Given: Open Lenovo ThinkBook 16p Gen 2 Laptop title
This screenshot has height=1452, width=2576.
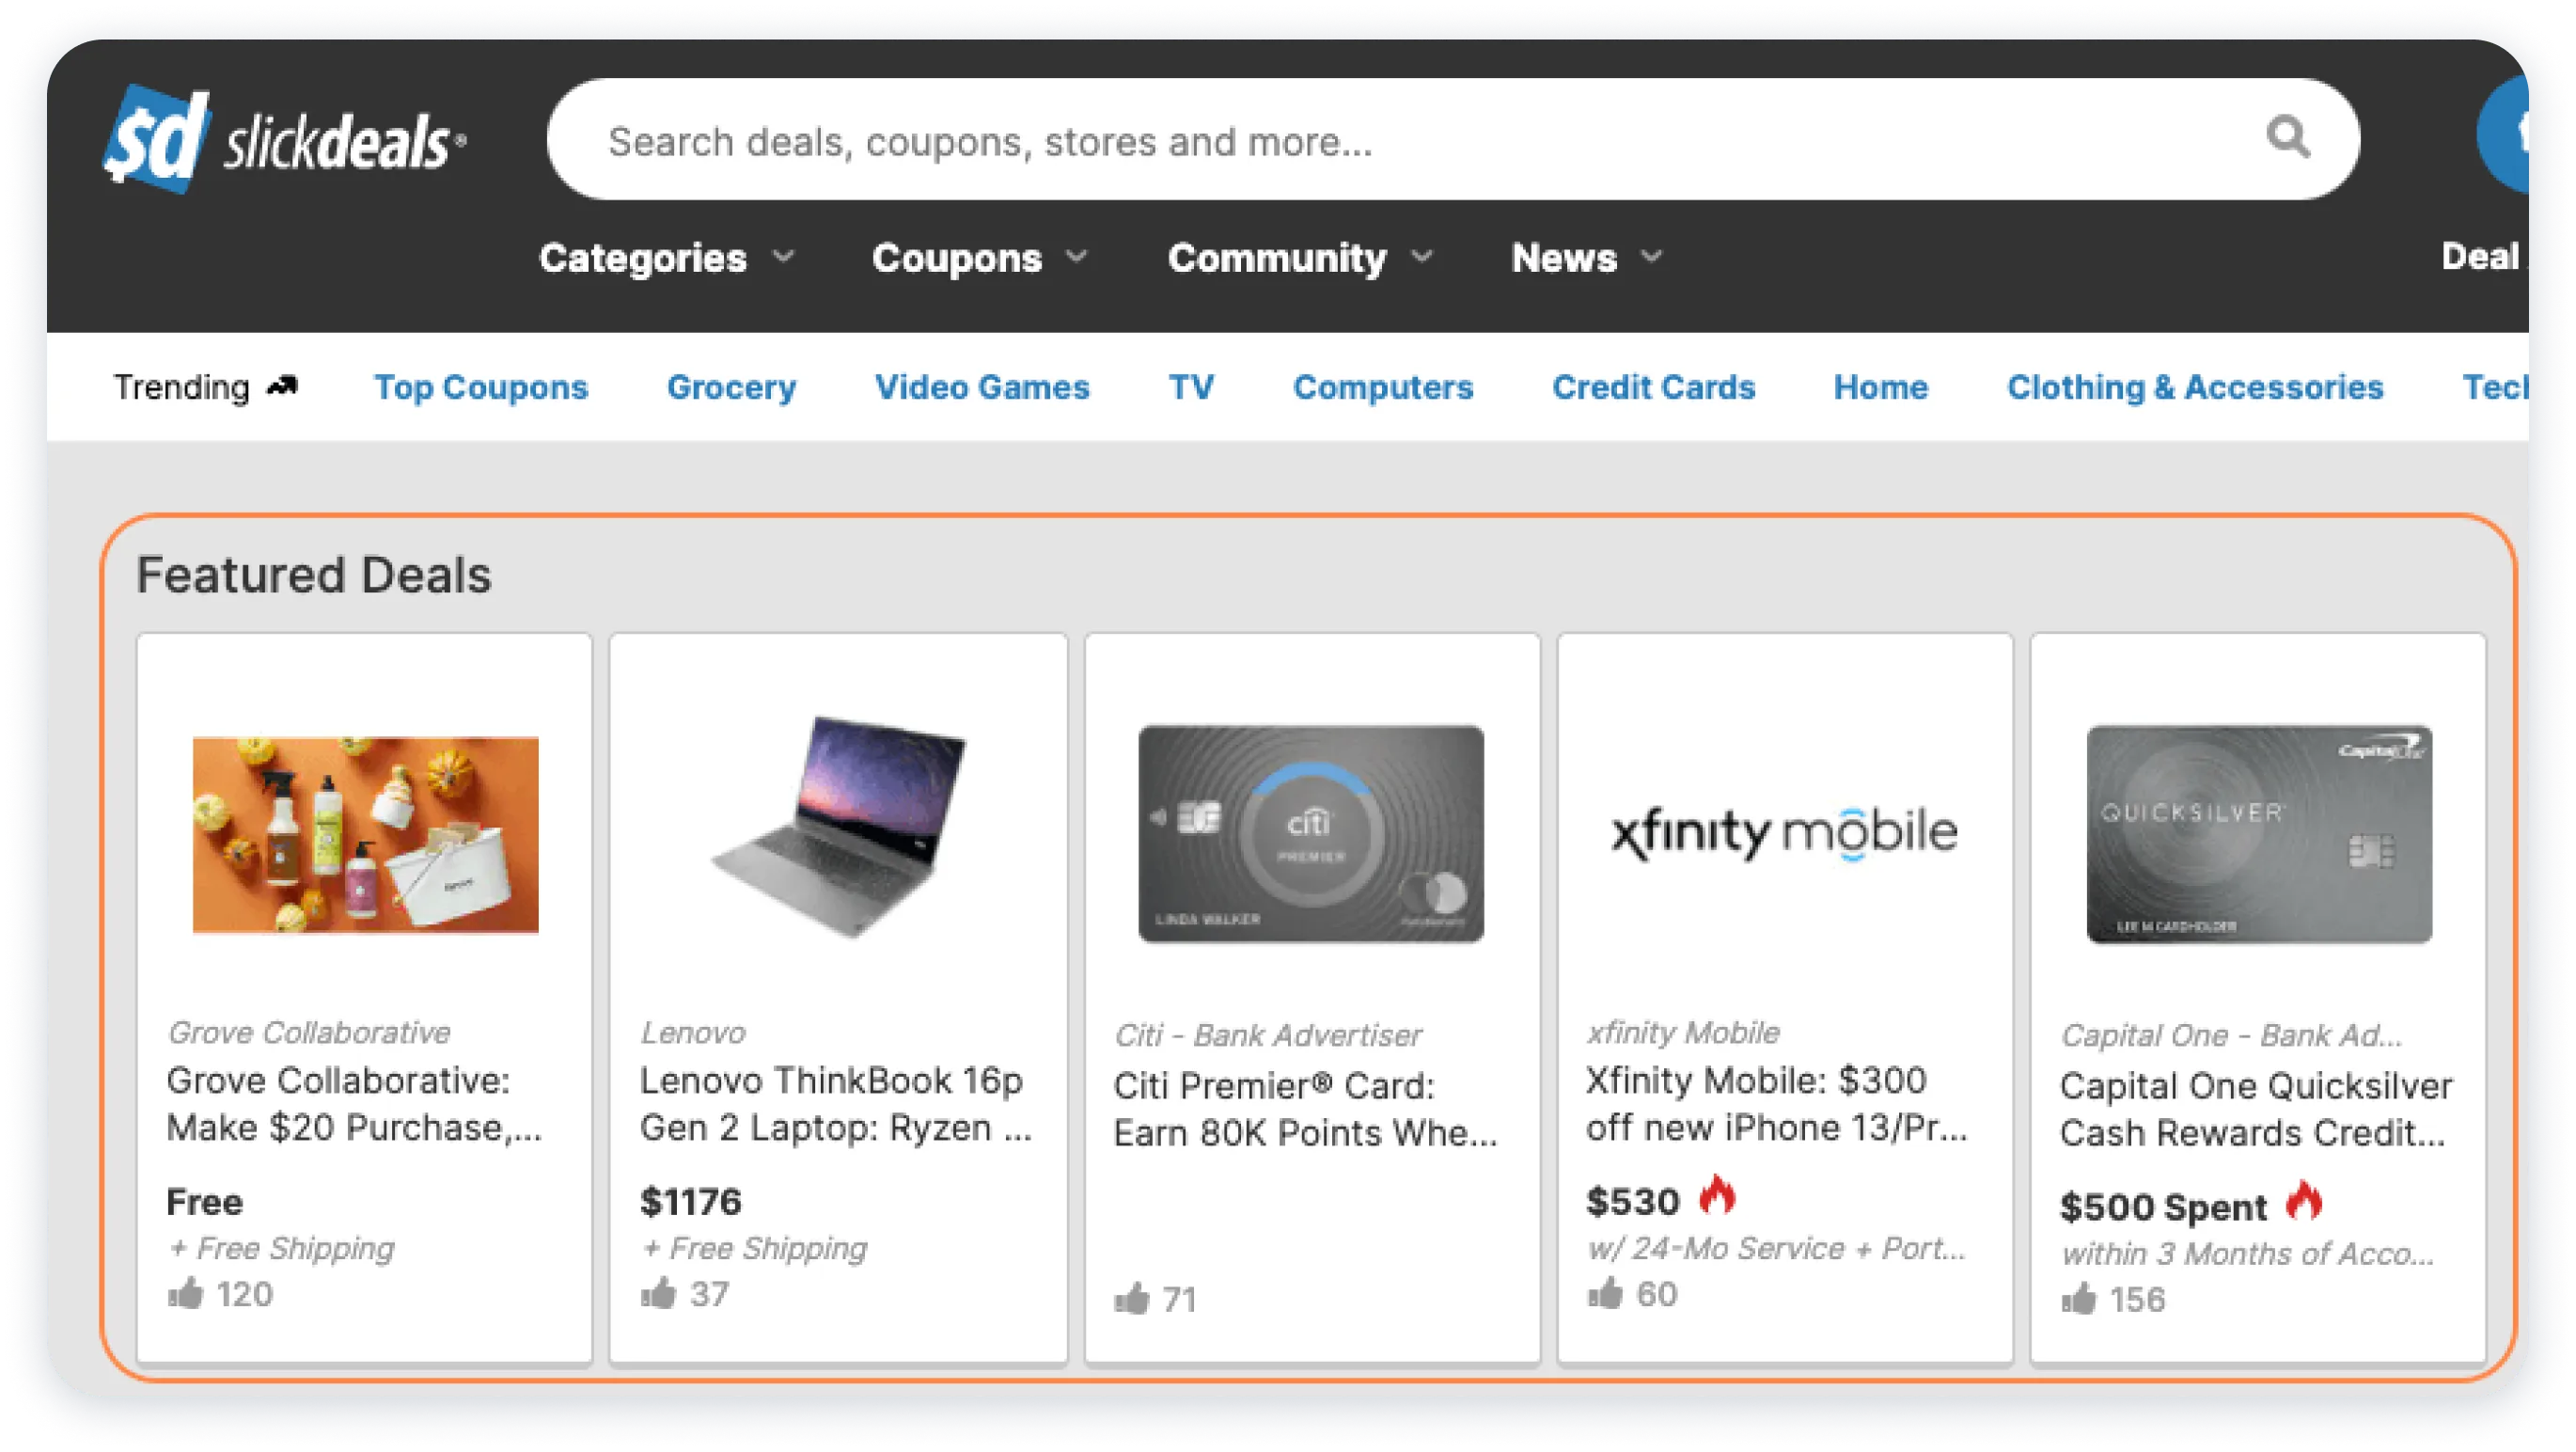Looking at the screenshot, I should [x=835, y=1104].
